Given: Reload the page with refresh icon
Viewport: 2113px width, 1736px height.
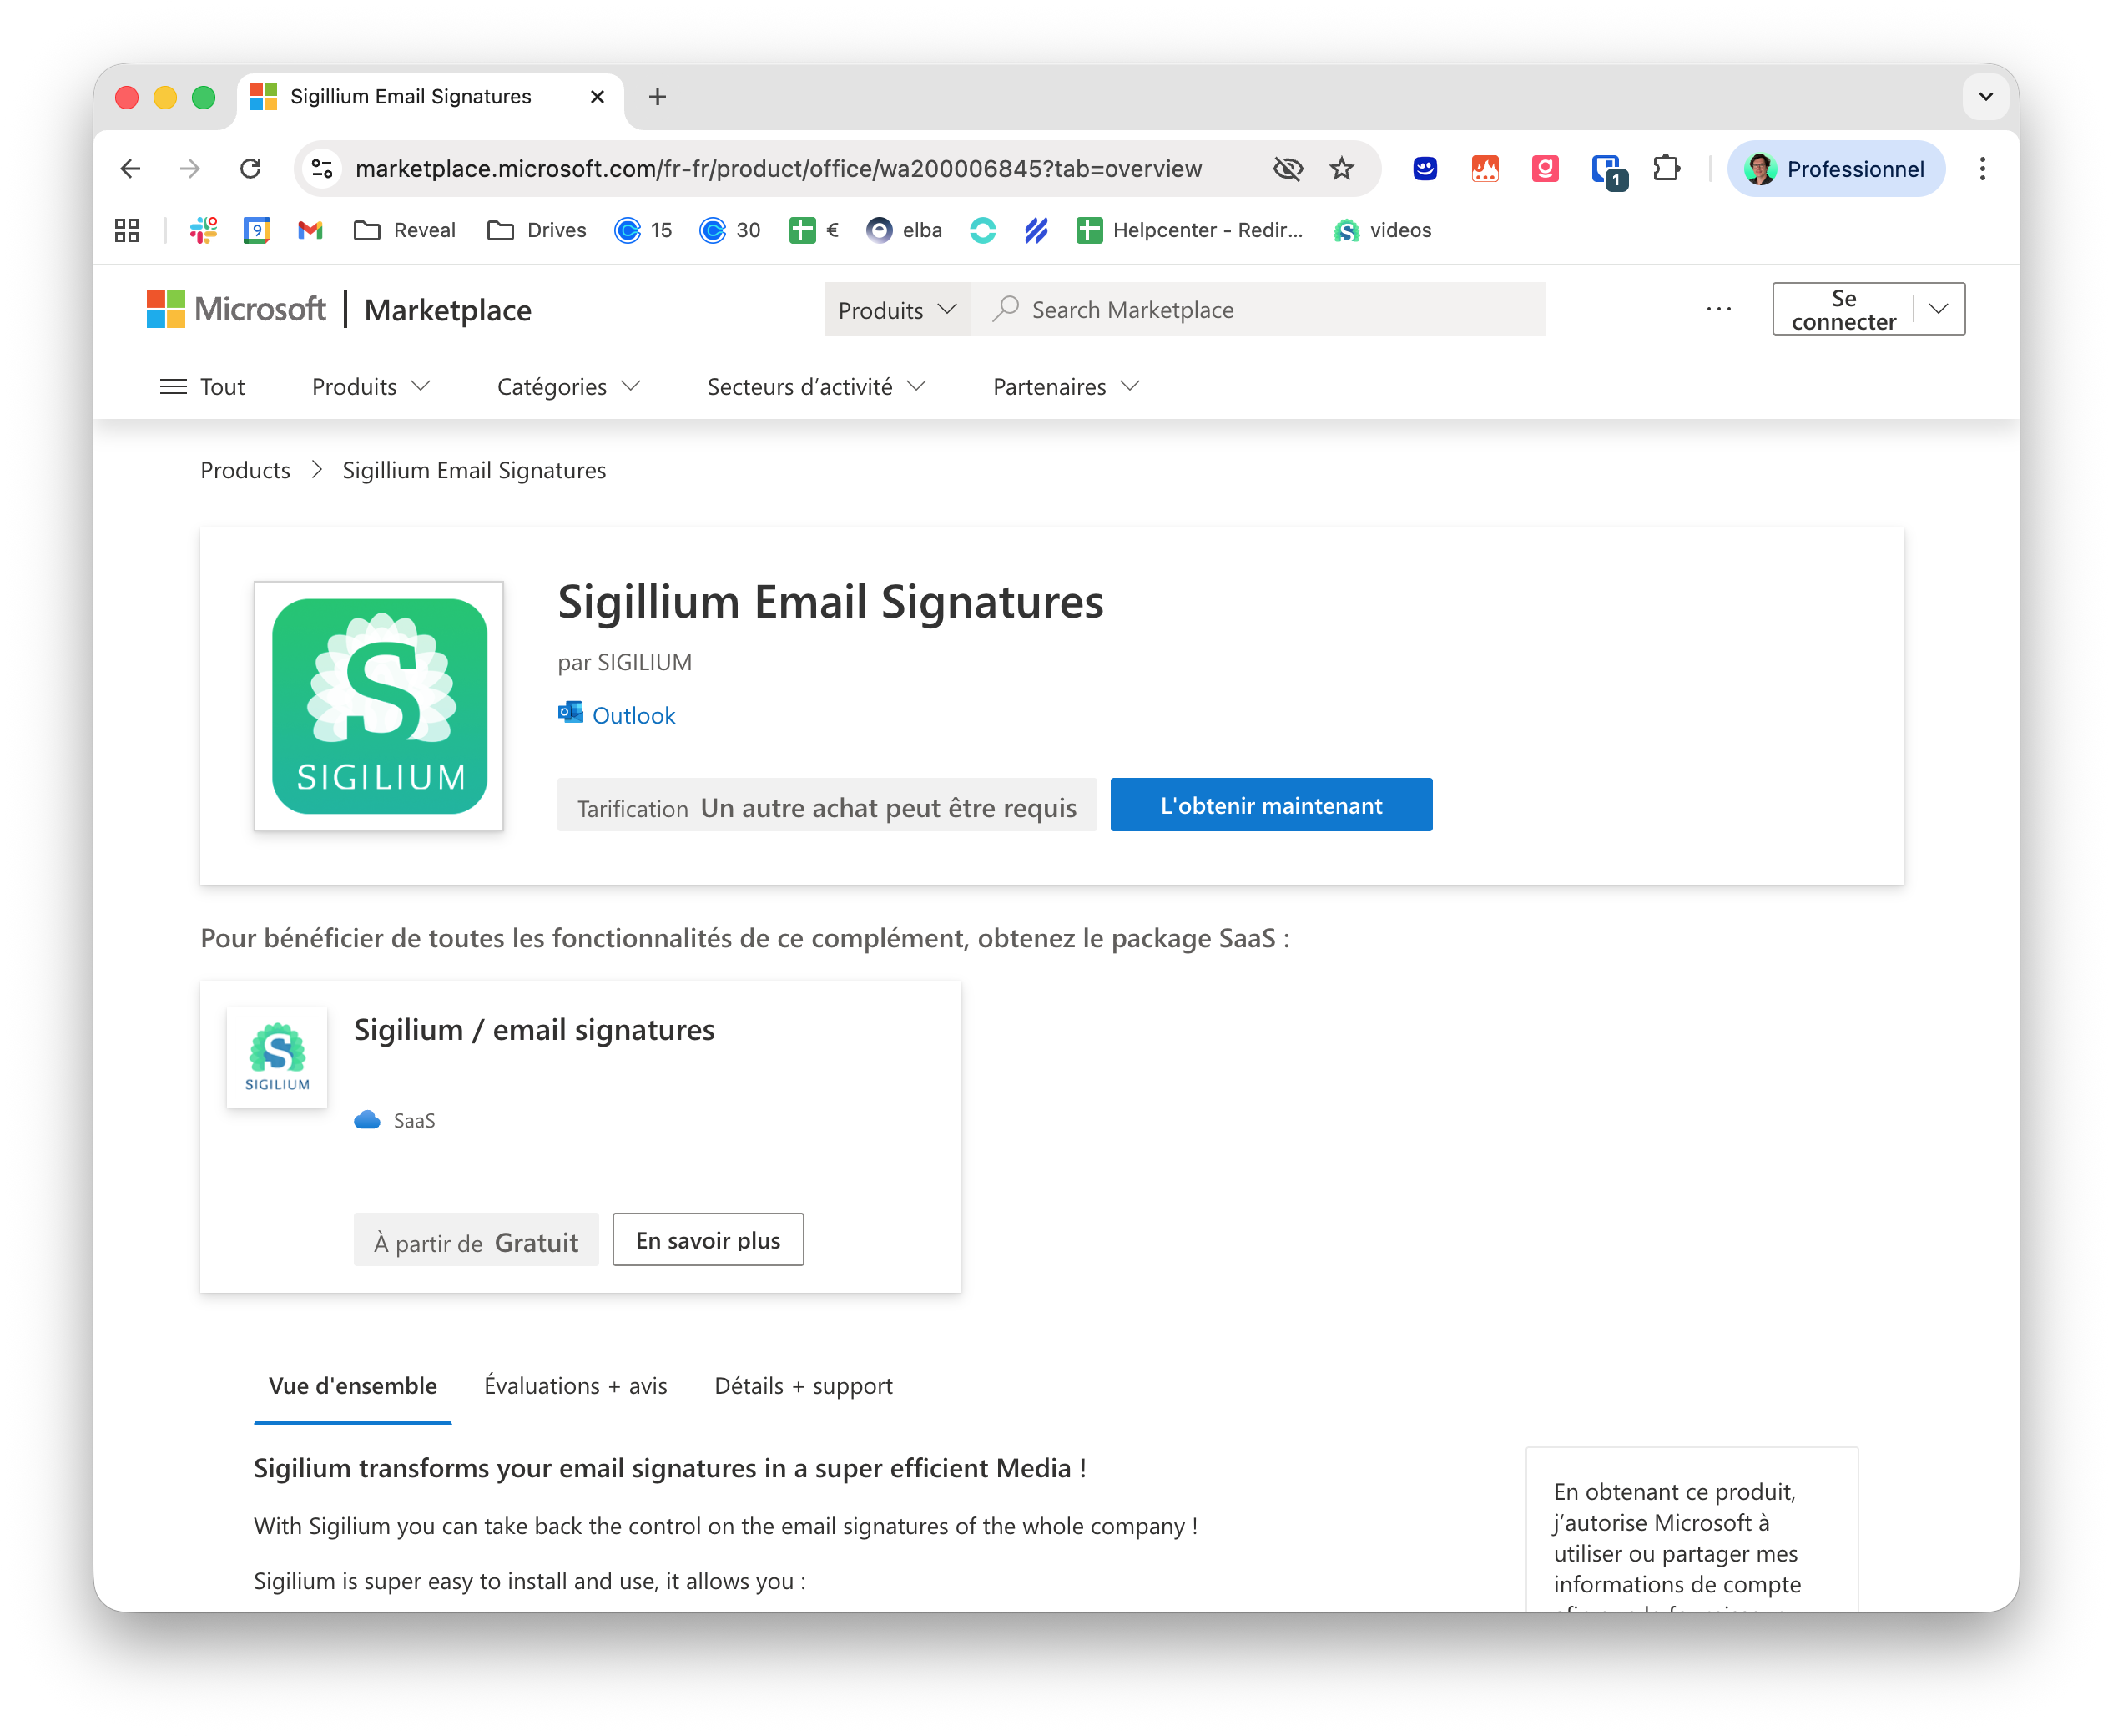Looking at the screenshot, I should (x=250, y=169).
